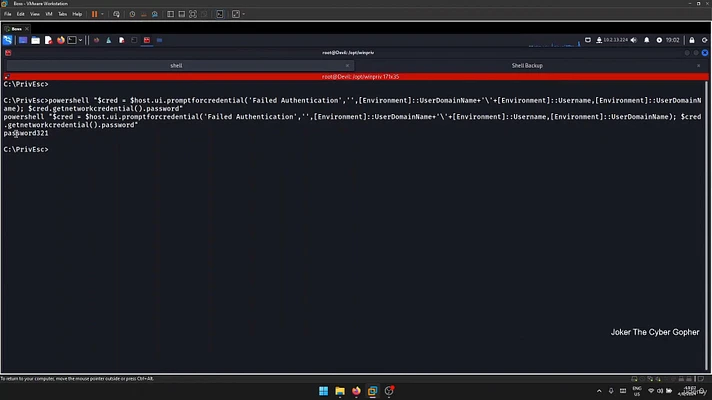The height and width of the screenshot is (400, 712).
Task: Open Firefox from the Kali panel
Action: pos(60,40)
